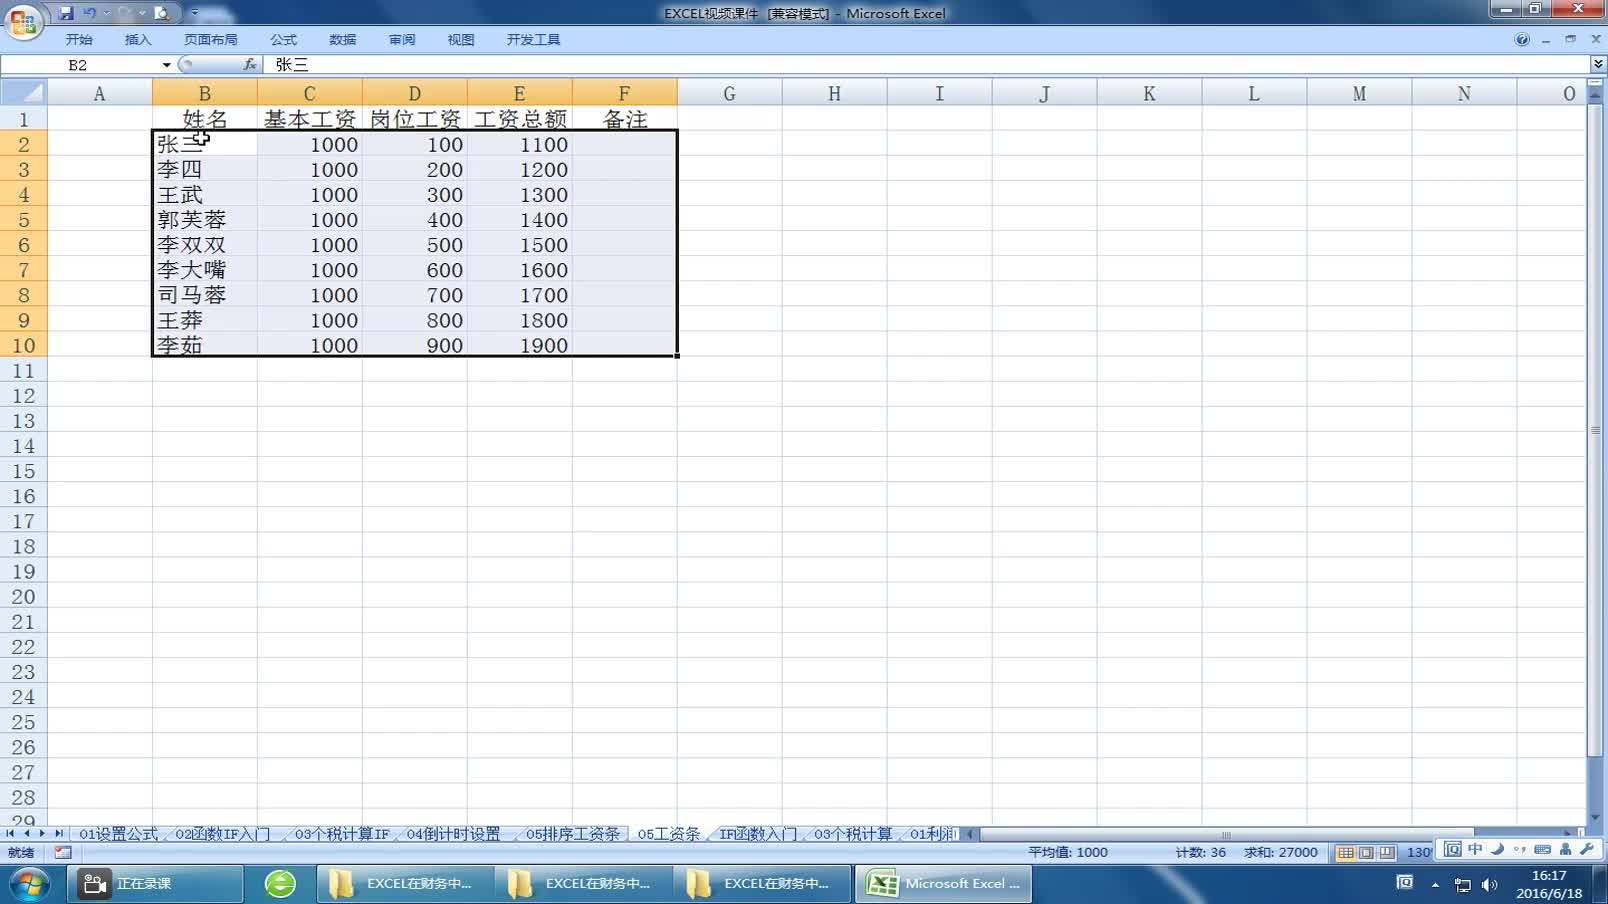This screenshot has height=904, width=1608.
Task: Click the 基本工资 header cell
Action: [310, 119]
